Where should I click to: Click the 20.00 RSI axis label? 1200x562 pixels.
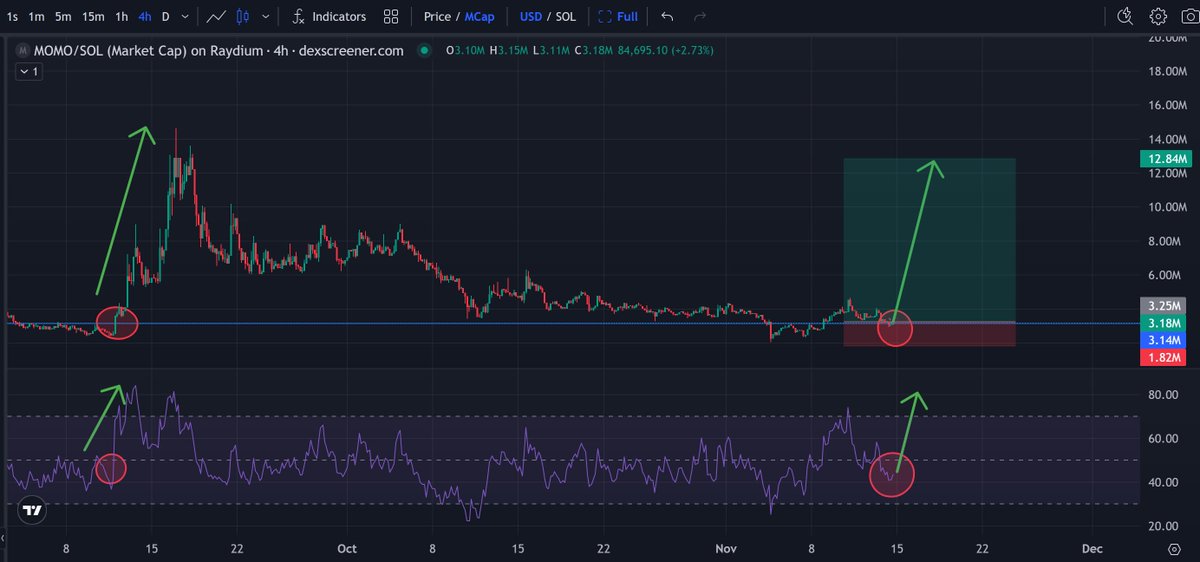click(1165, 526)
